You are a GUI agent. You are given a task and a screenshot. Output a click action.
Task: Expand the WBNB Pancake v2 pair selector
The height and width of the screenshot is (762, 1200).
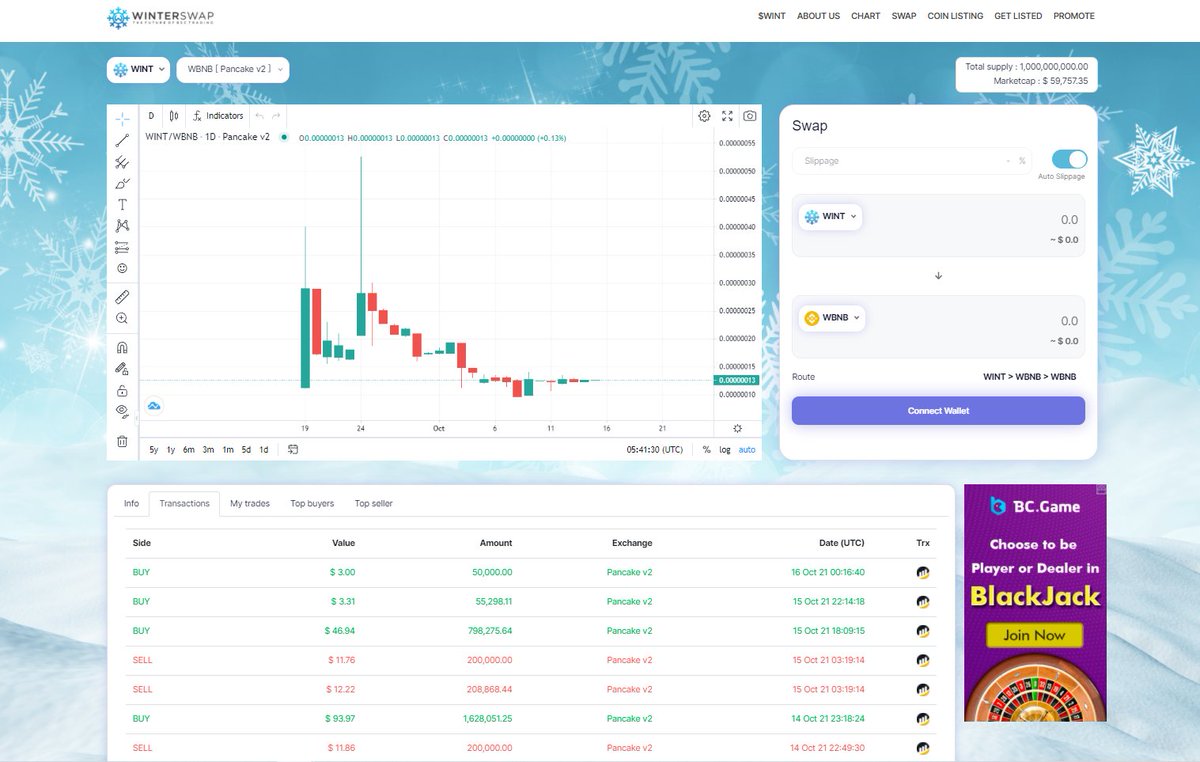233,69
